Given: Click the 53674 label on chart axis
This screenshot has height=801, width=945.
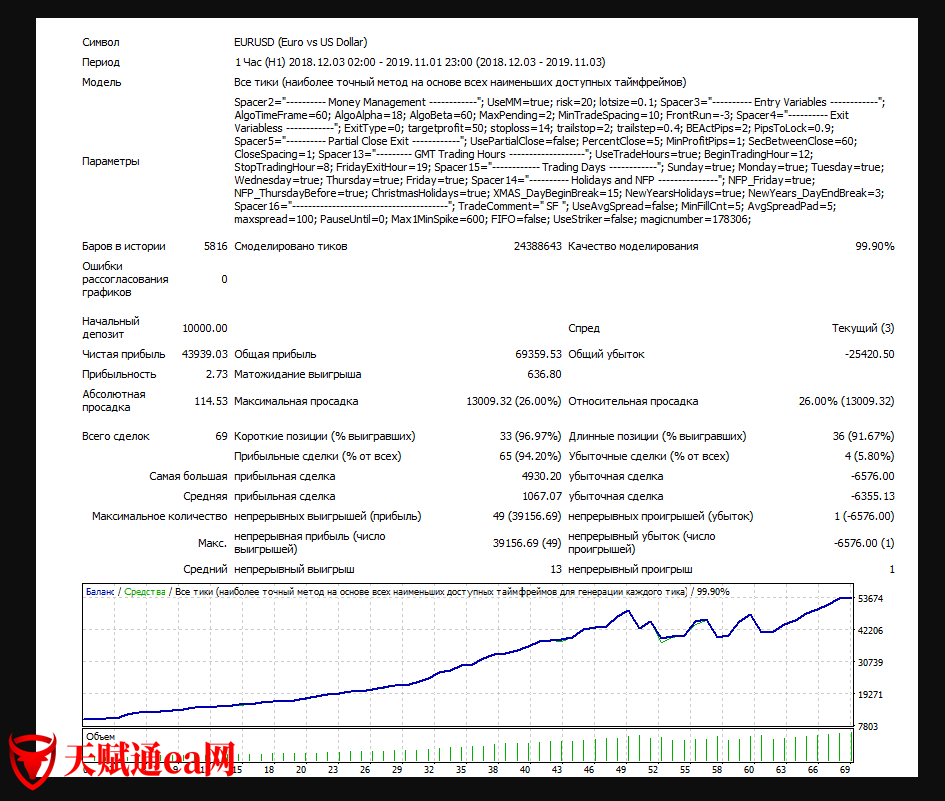Looking at the screenshot, I should pyautogui.click(x=869, y=599).
